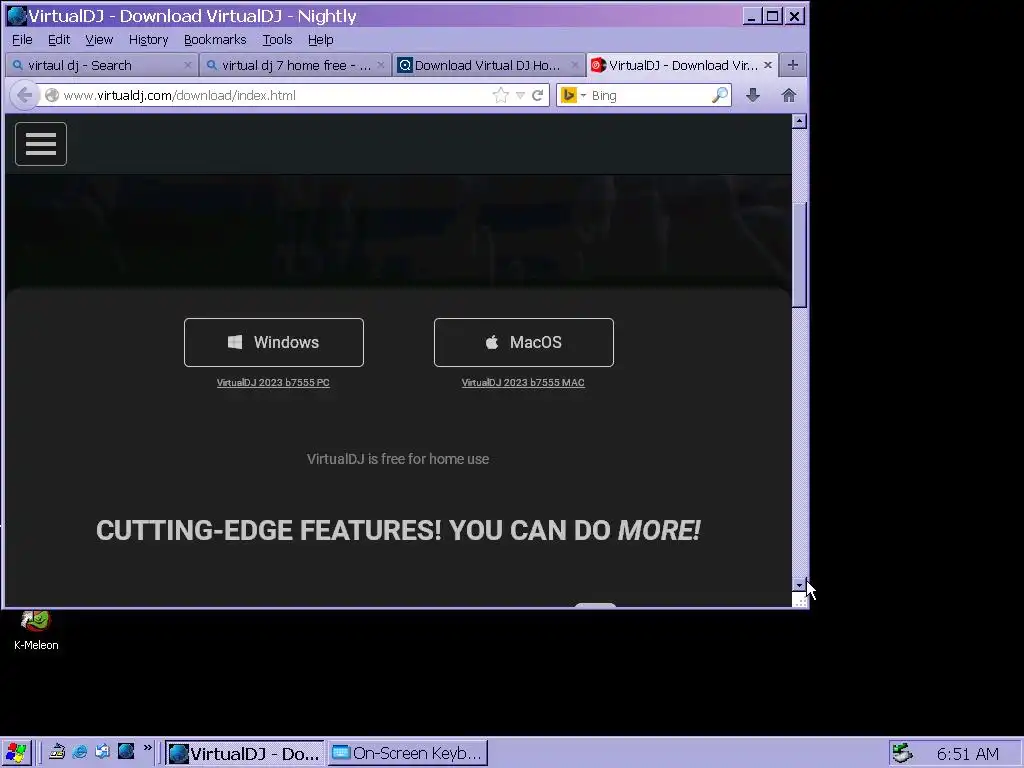Viewport: 1024px width, 768px height.
Task: Open the Downloads arrow icon in the toolbar
Action: point(752,95)
